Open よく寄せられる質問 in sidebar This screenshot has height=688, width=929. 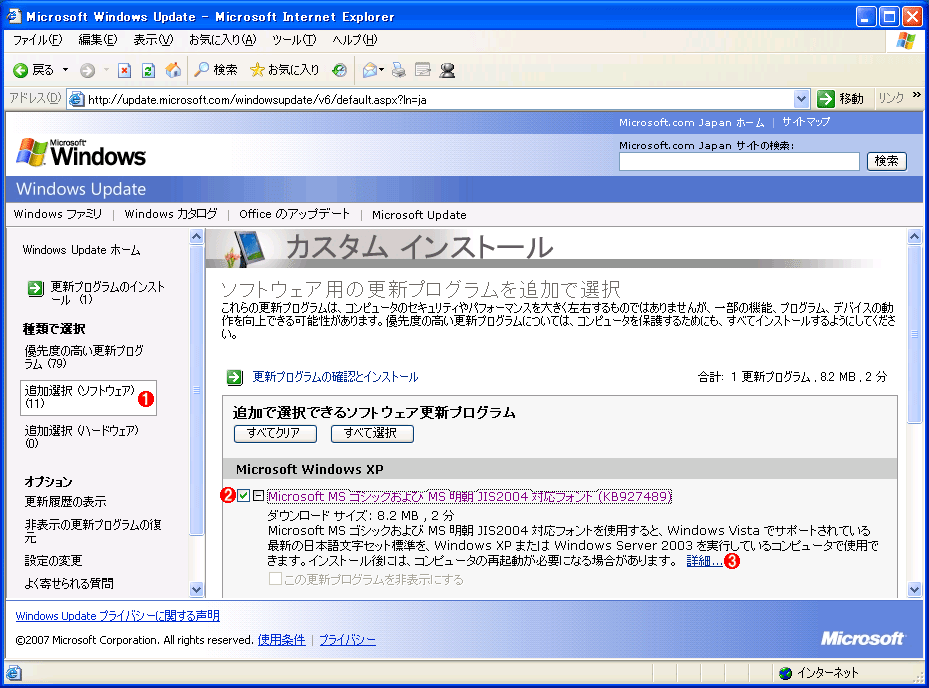coord(69,584)
